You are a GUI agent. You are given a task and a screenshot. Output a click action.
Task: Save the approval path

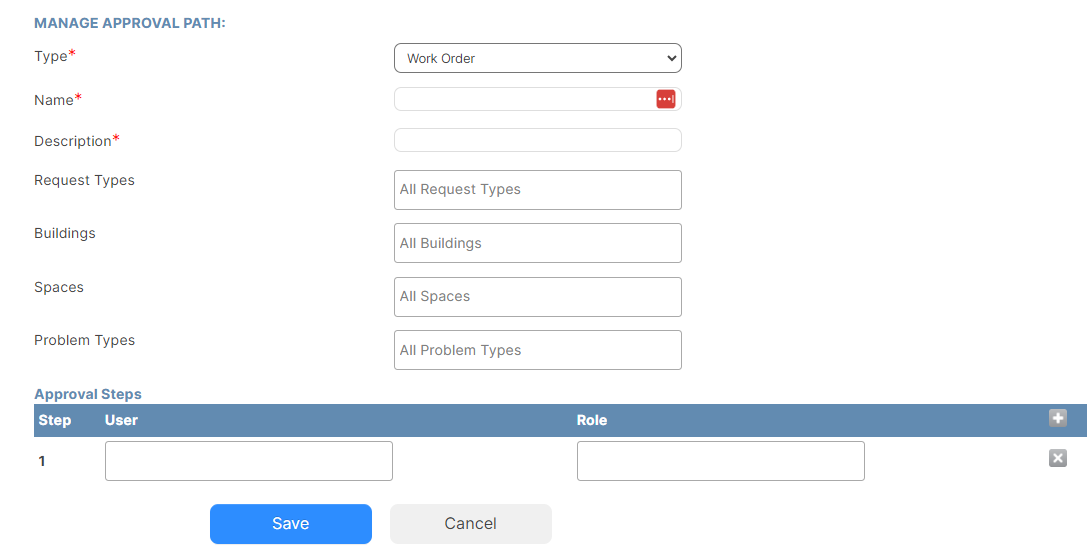click(291, 524)
